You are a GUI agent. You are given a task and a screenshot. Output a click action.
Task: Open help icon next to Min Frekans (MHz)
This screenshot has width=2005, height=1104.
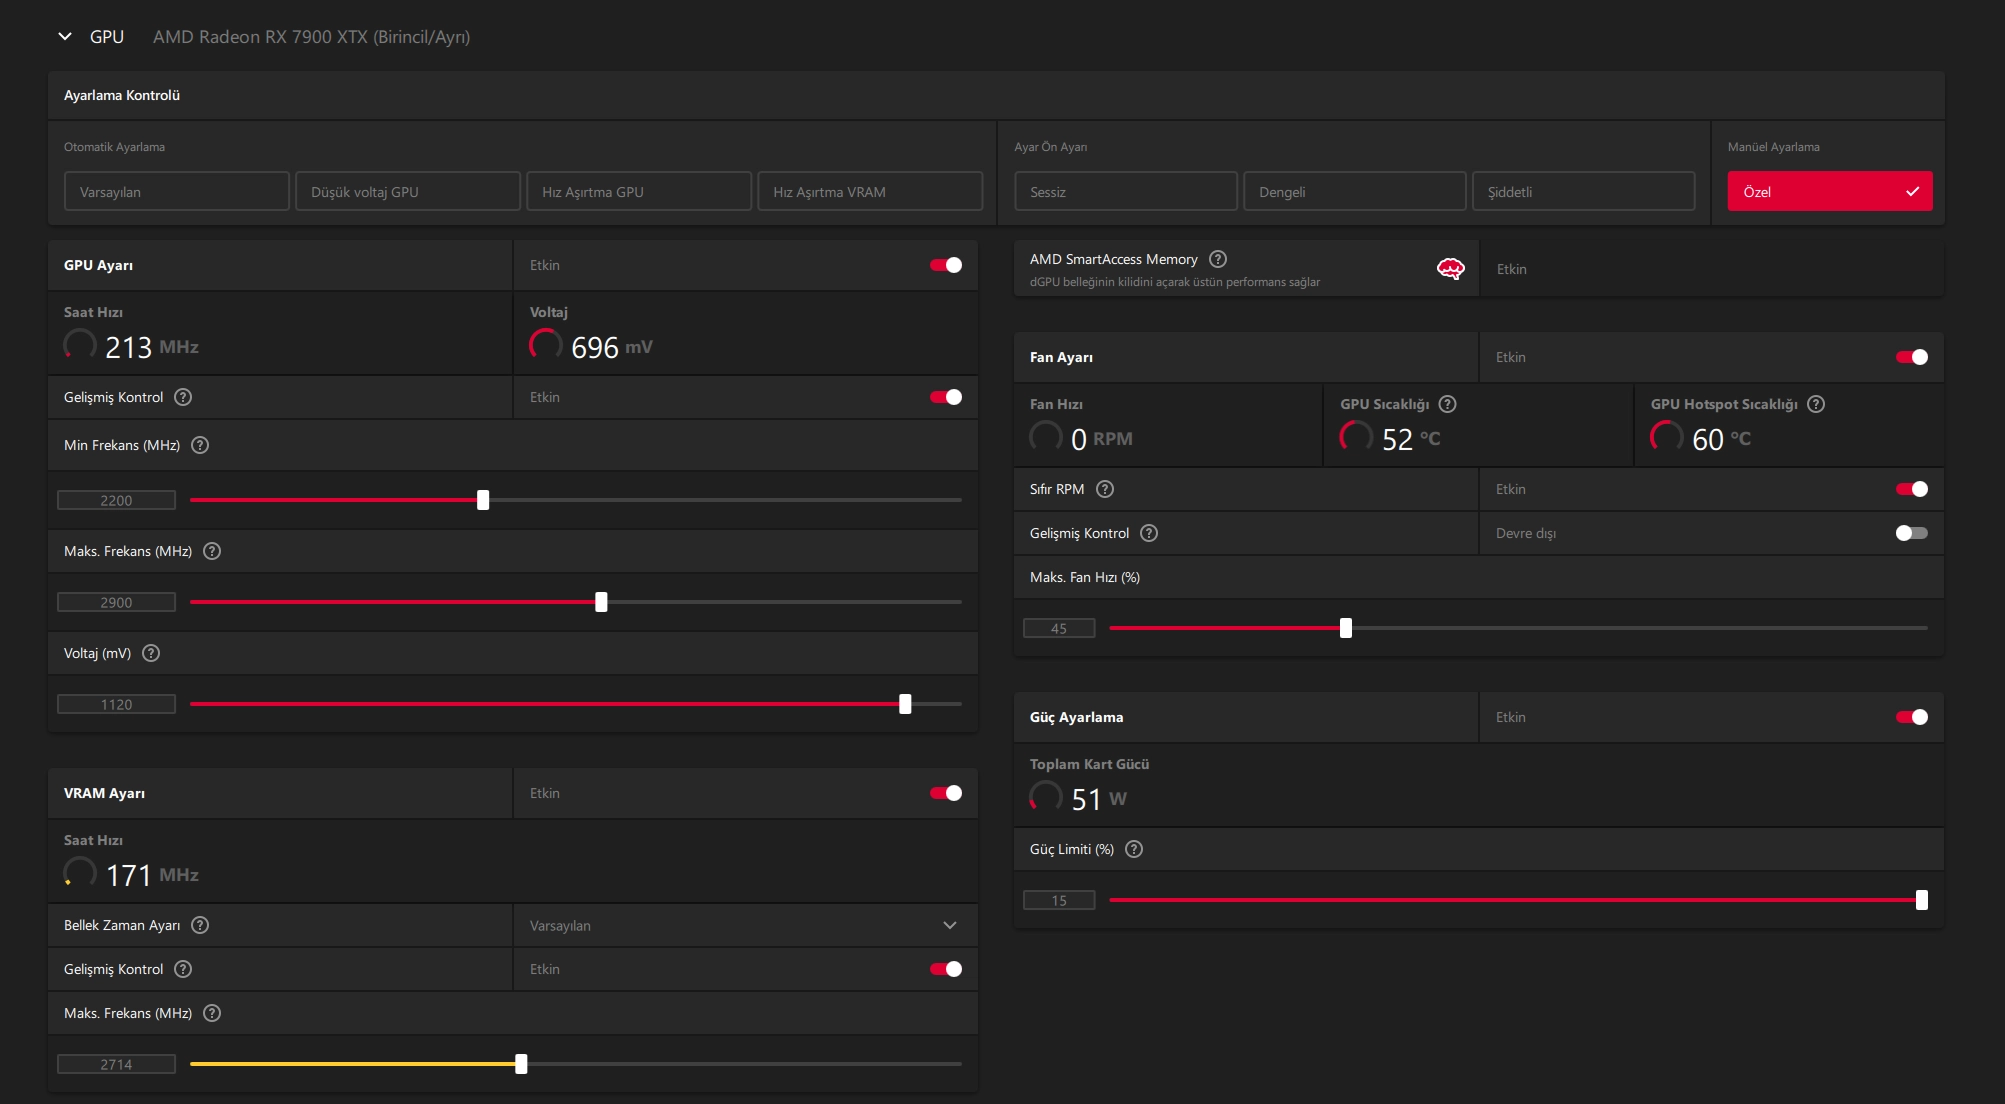tap(200, 445)
